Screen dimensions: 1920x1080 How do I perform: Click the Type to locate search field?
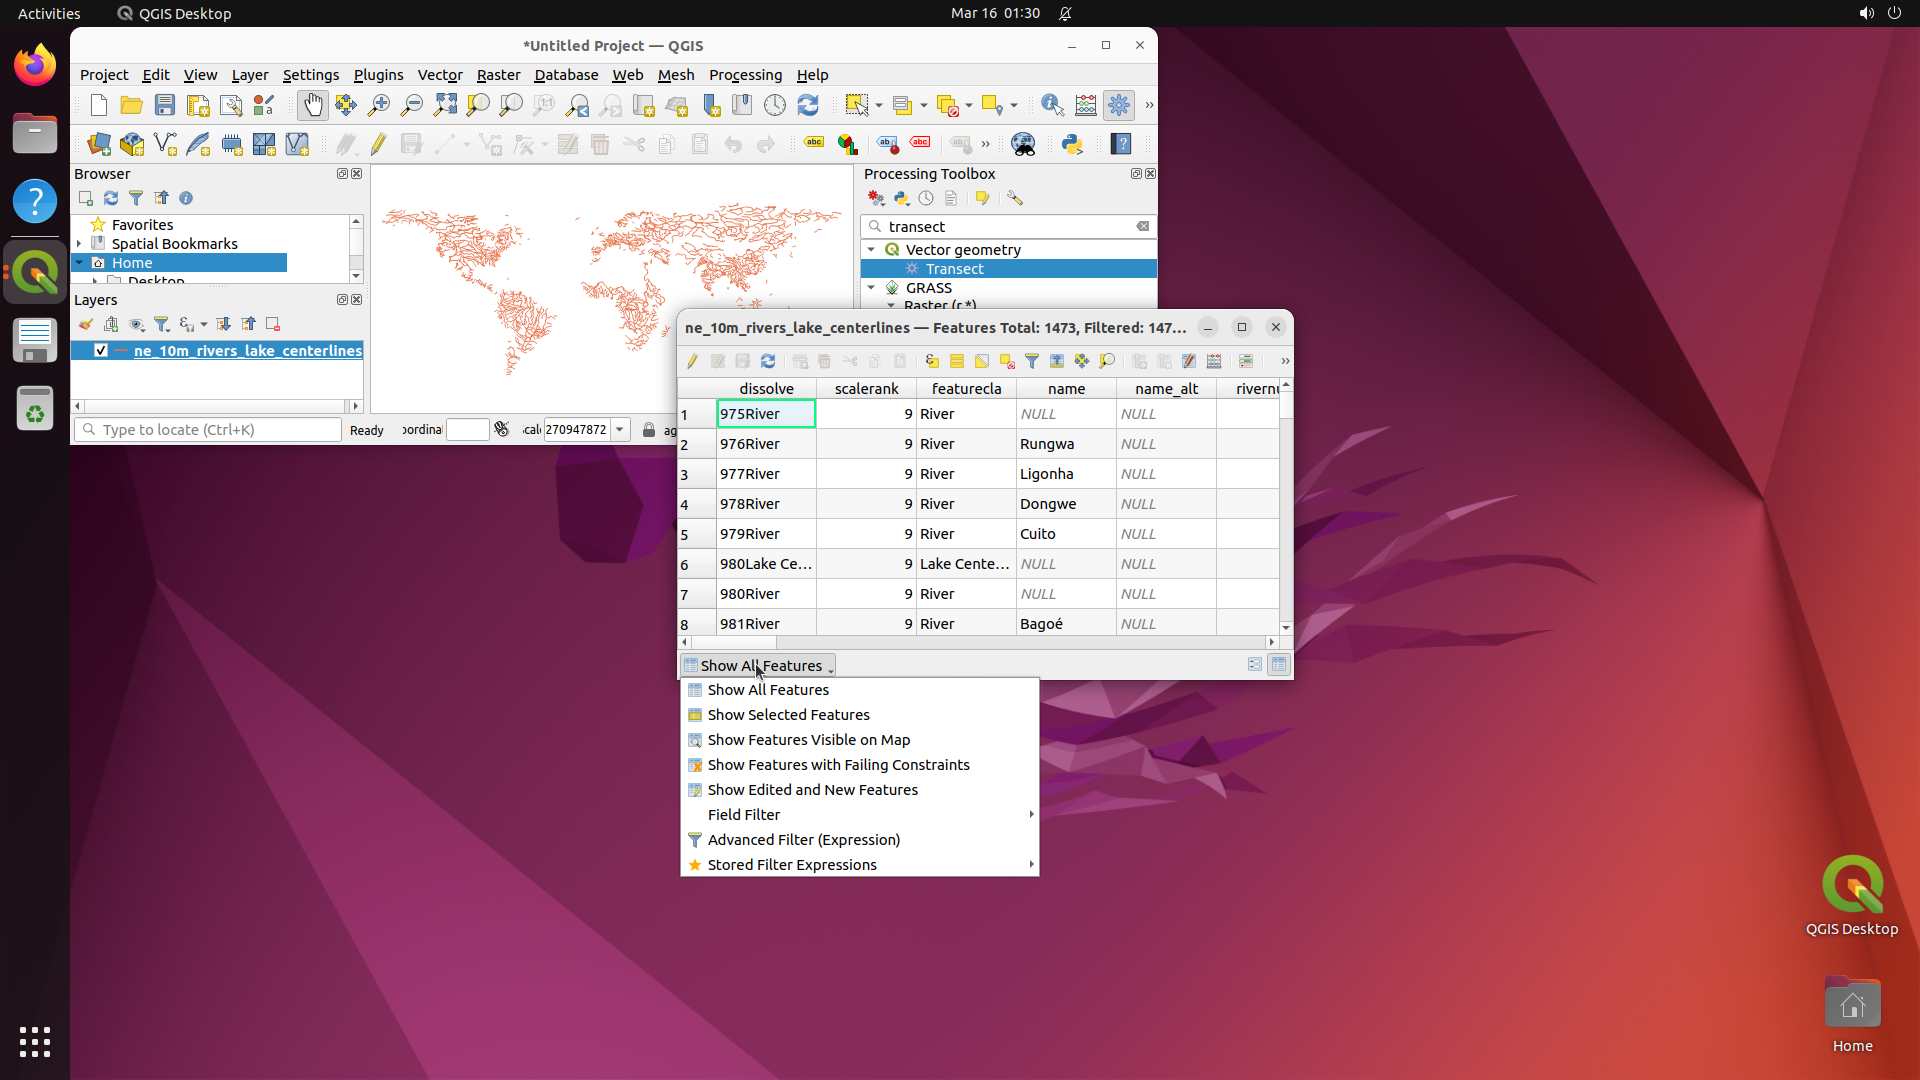(x=207, y=429)
